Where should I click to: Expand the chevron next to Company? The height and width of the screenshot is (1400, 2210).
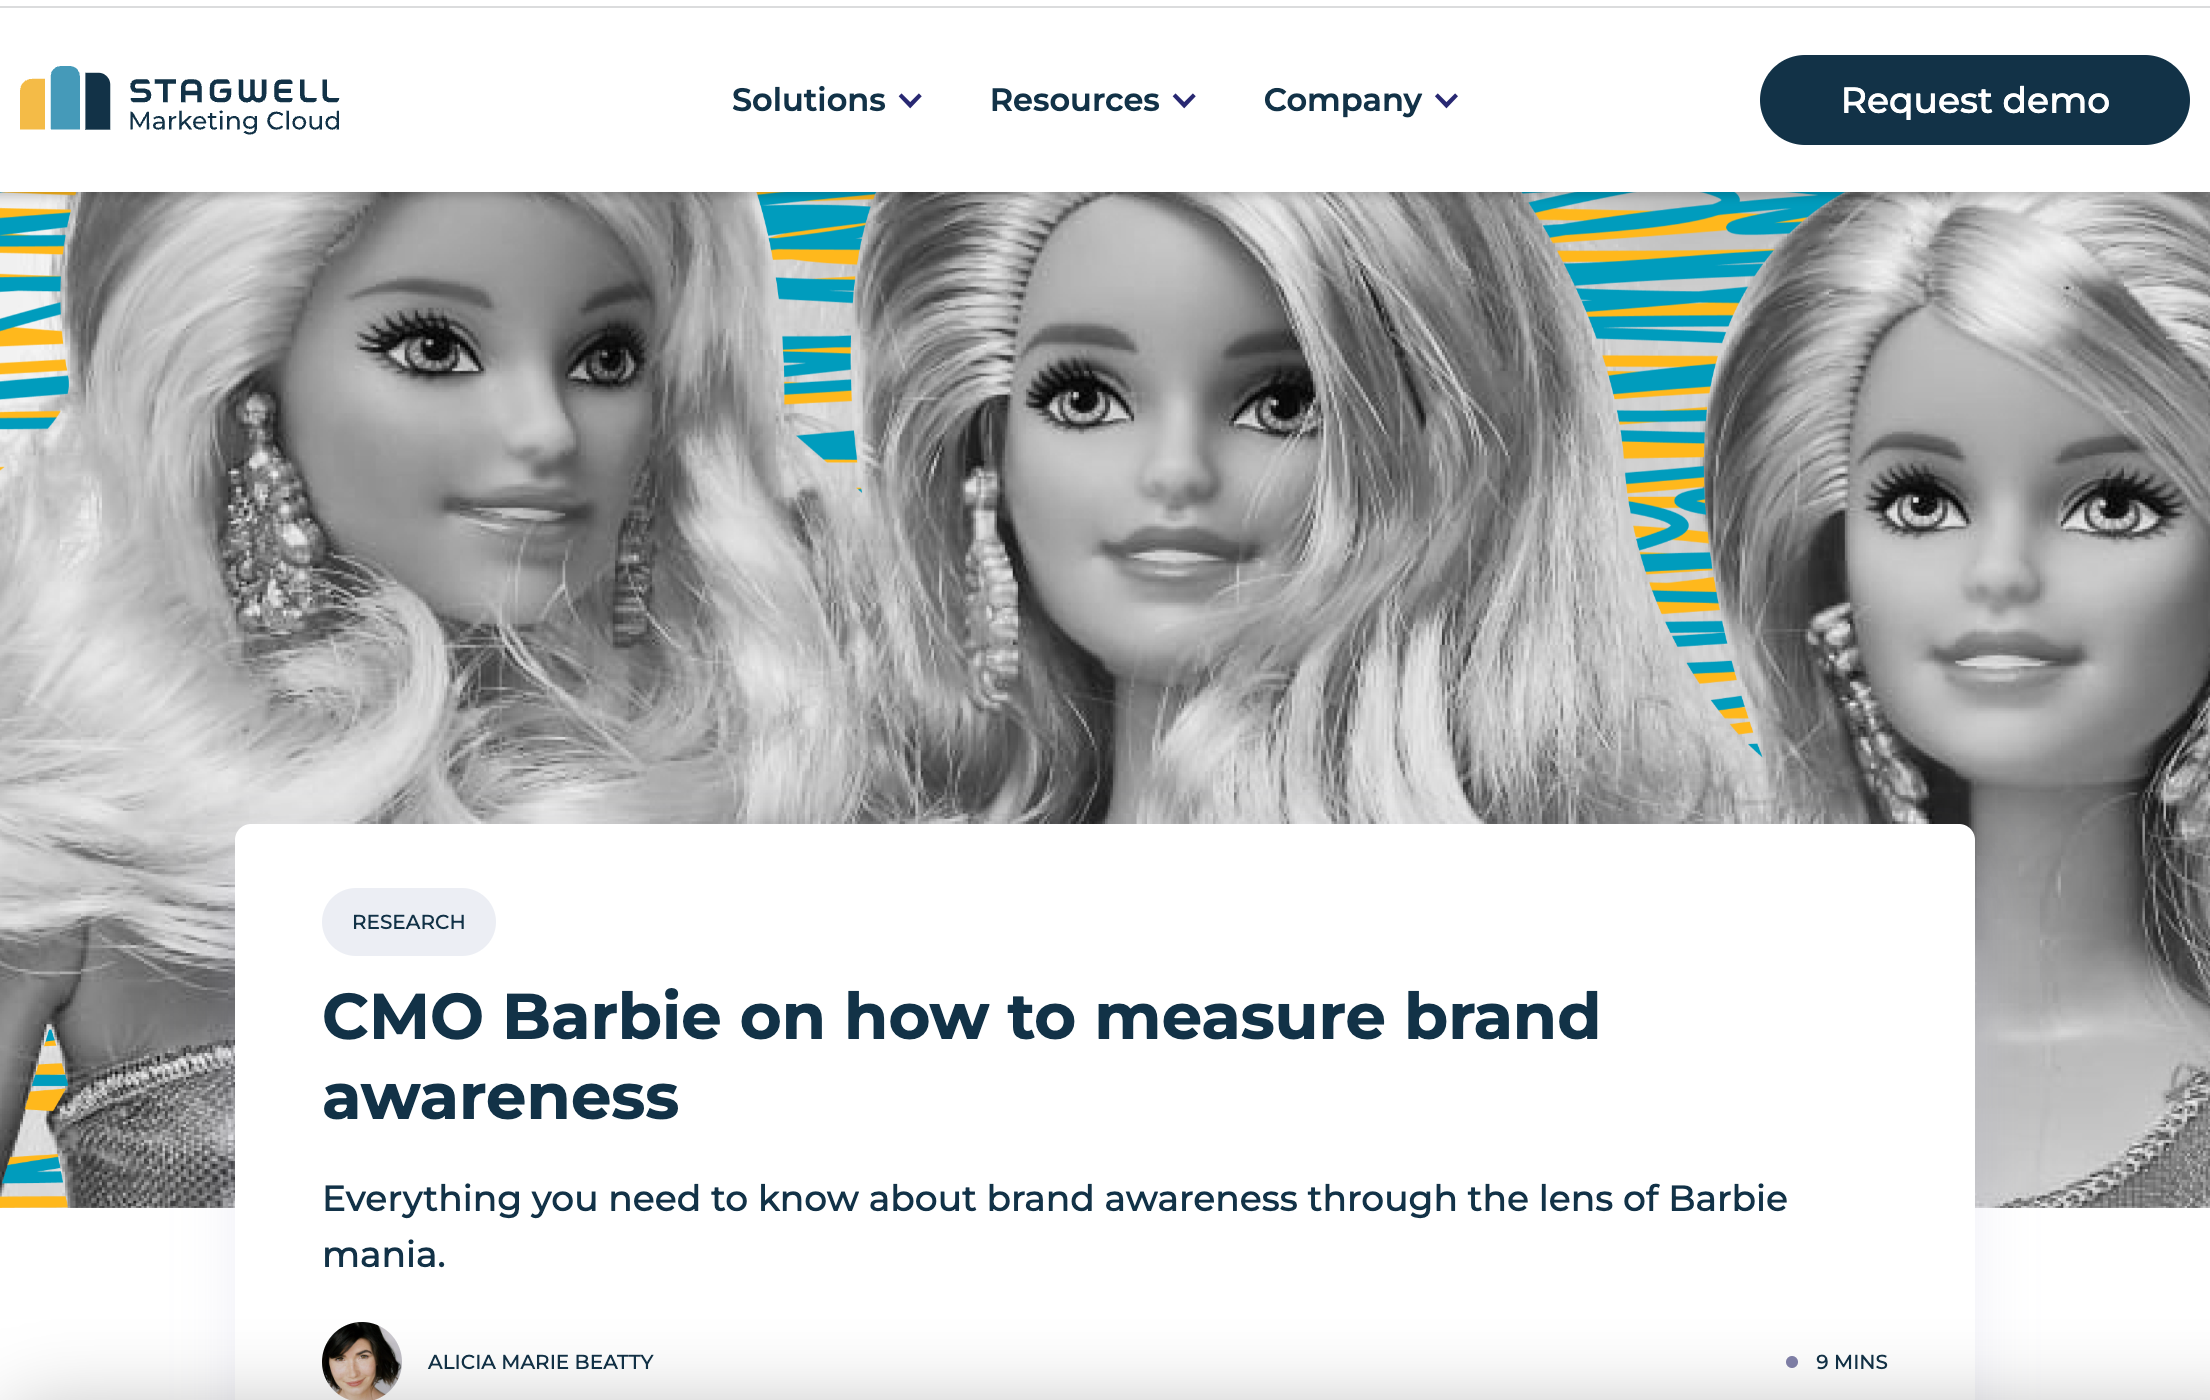1446,101
